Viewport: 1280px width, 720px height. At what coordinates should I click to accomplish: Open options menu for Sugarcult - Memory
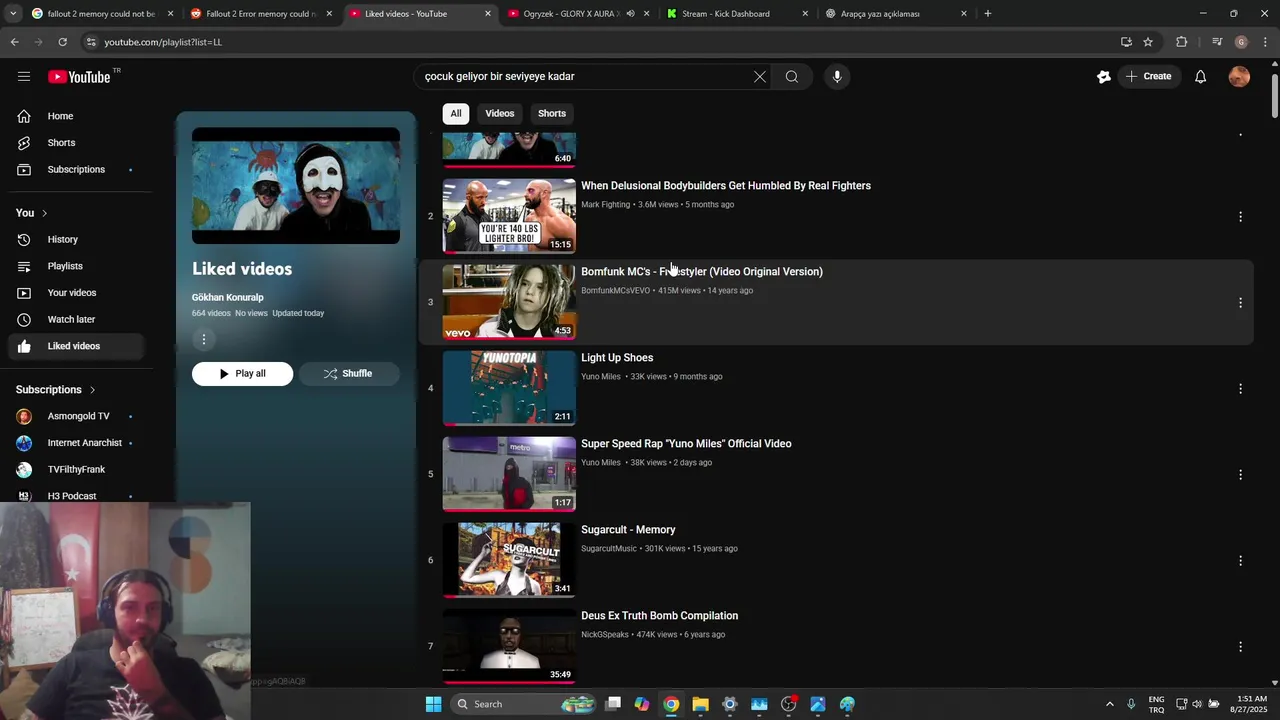coord(1240,561)
